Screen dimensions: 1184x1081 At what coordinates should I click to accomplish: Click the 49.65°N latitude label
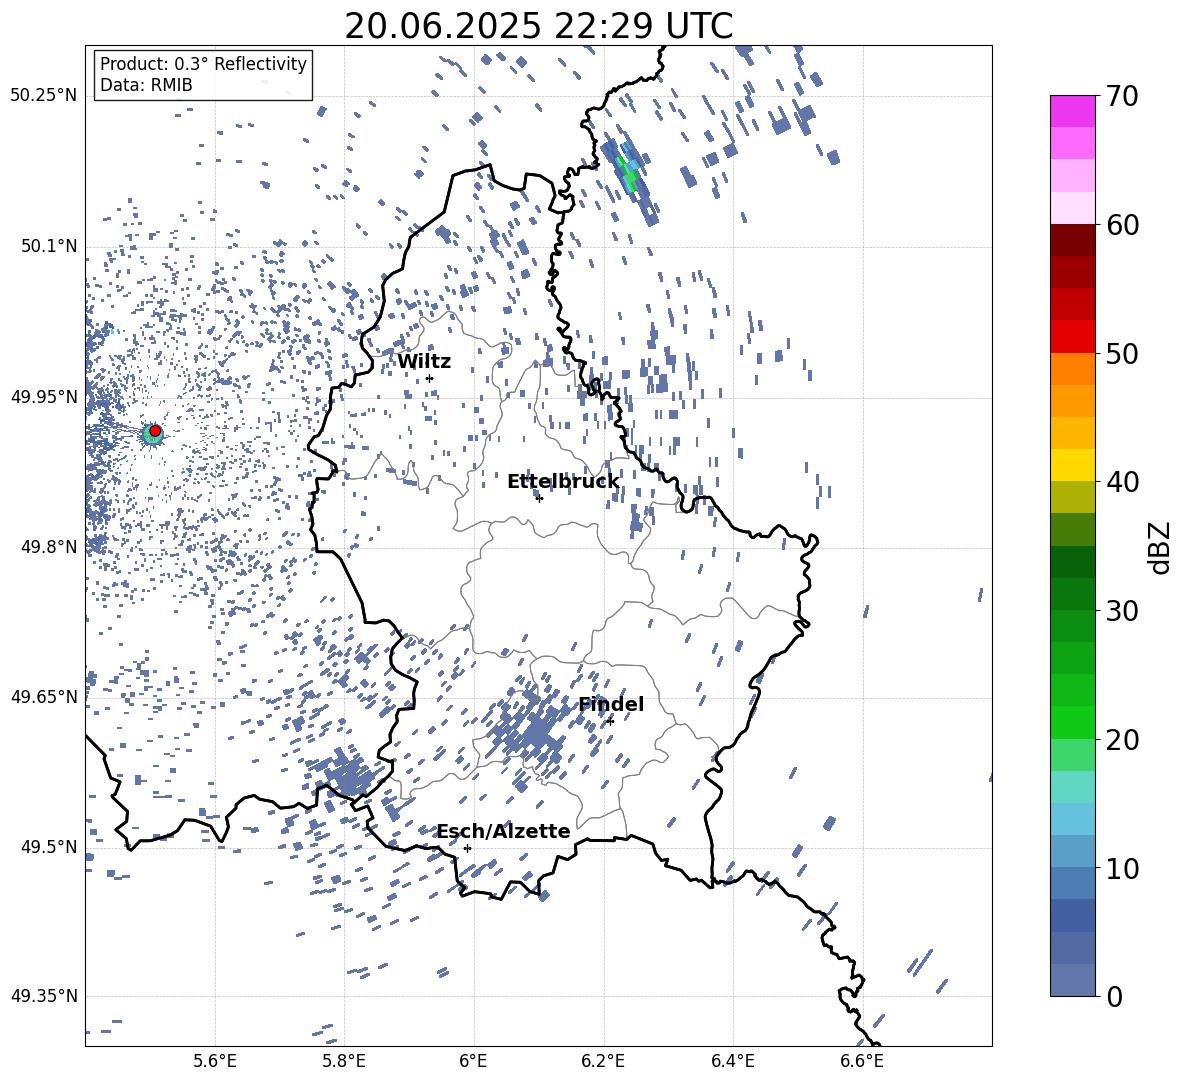coord(44,696)
